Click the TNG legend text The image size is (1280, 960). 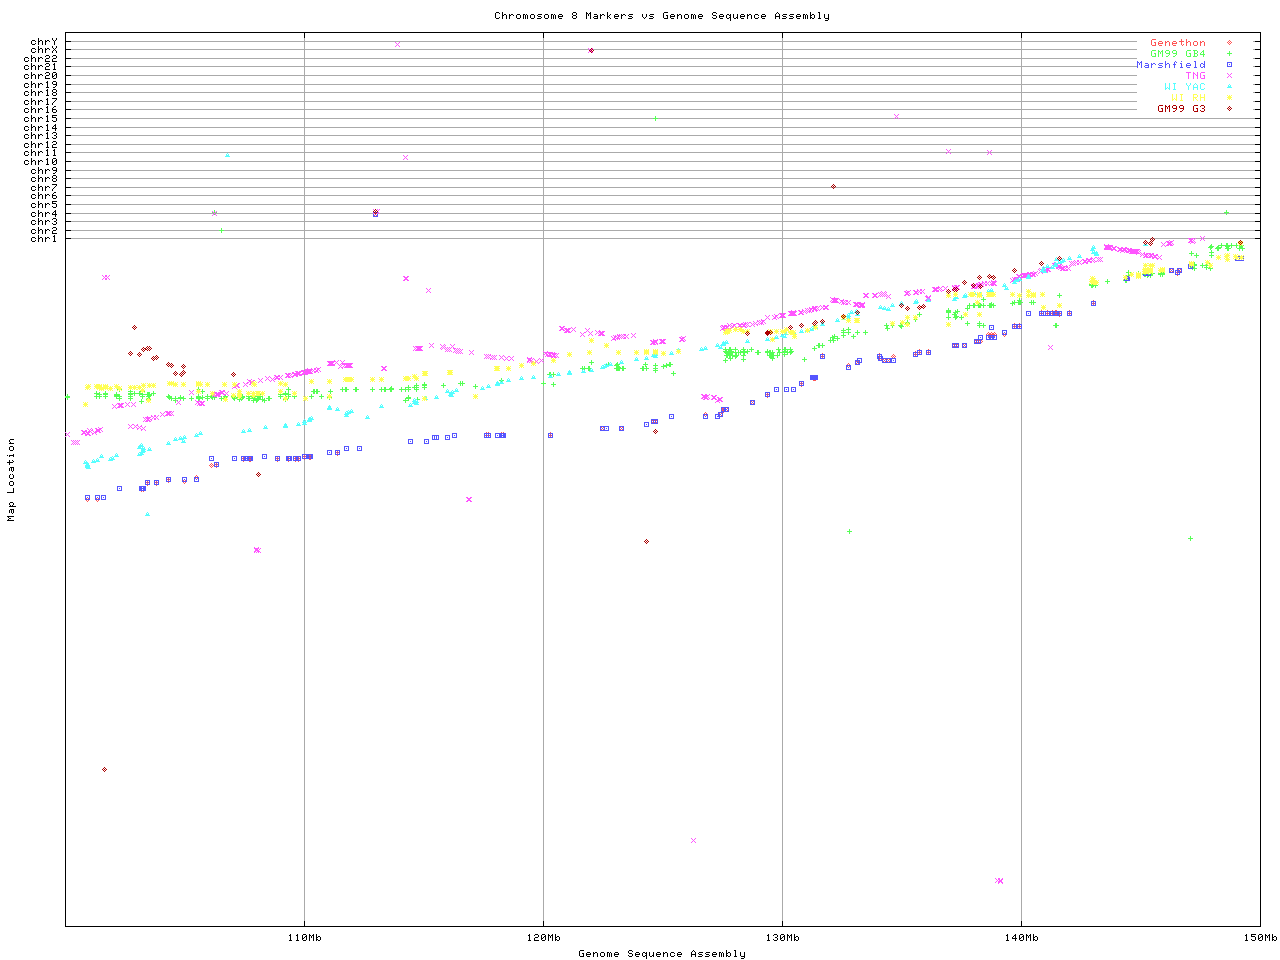[1195, 76]
